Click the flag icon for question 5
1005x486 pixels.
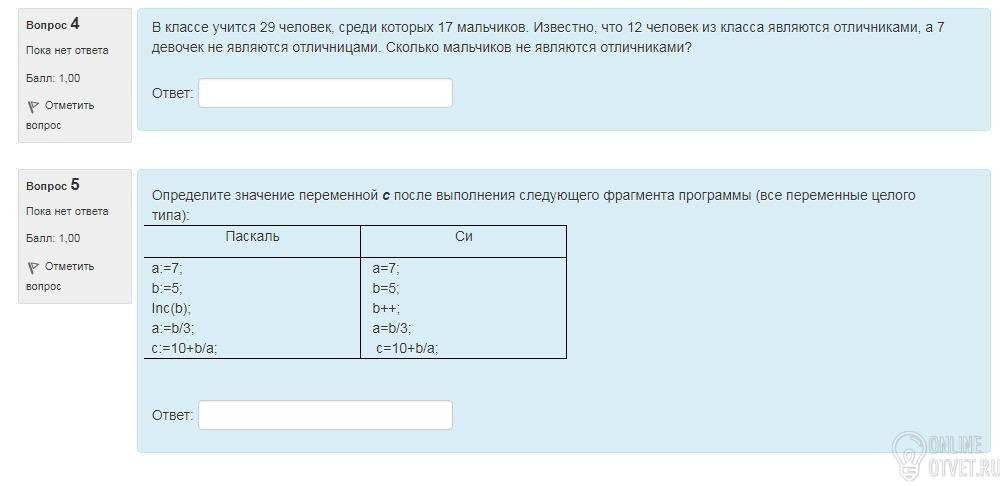point(33,267)
